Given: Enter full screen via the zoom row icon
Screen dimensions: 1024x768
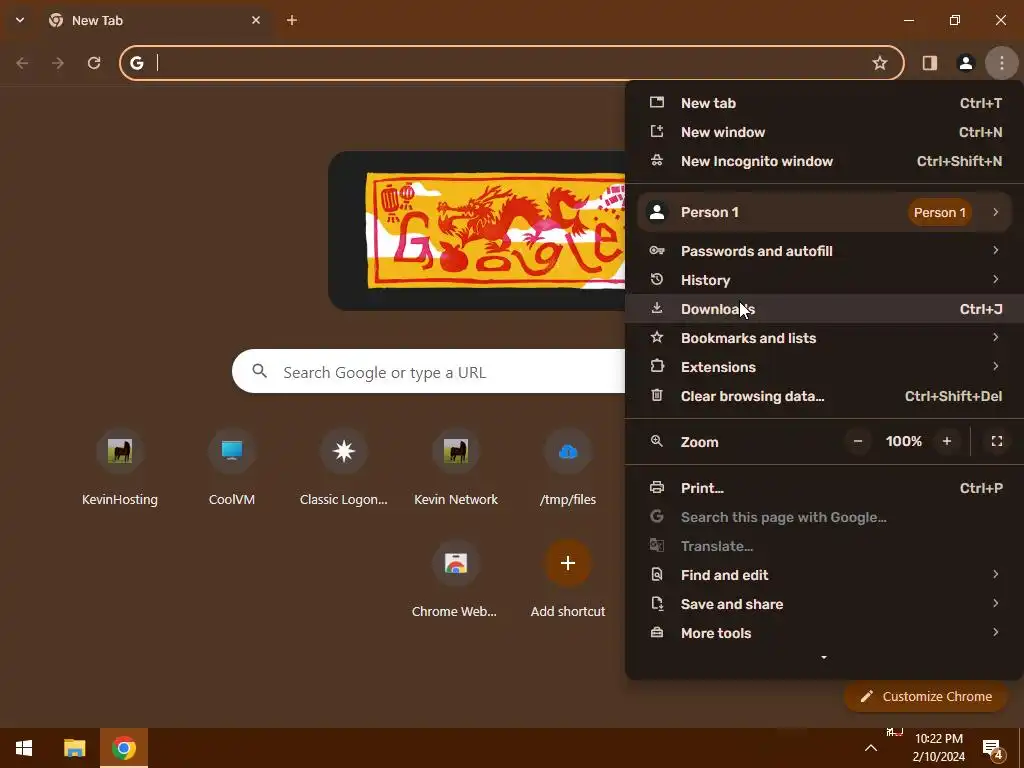Looking at the screenshot, I should [x=997, y=441].
